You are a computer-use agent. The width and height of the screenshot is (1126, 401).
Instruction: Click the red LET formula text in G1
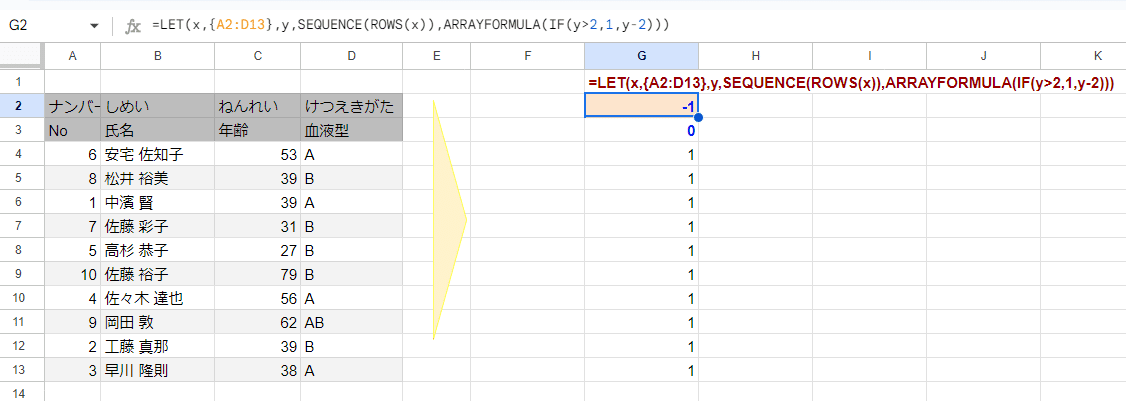(851, 83)
